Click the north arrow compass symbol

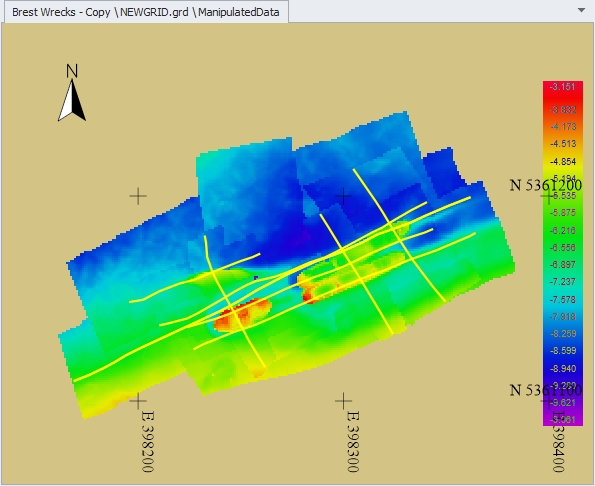72,101
